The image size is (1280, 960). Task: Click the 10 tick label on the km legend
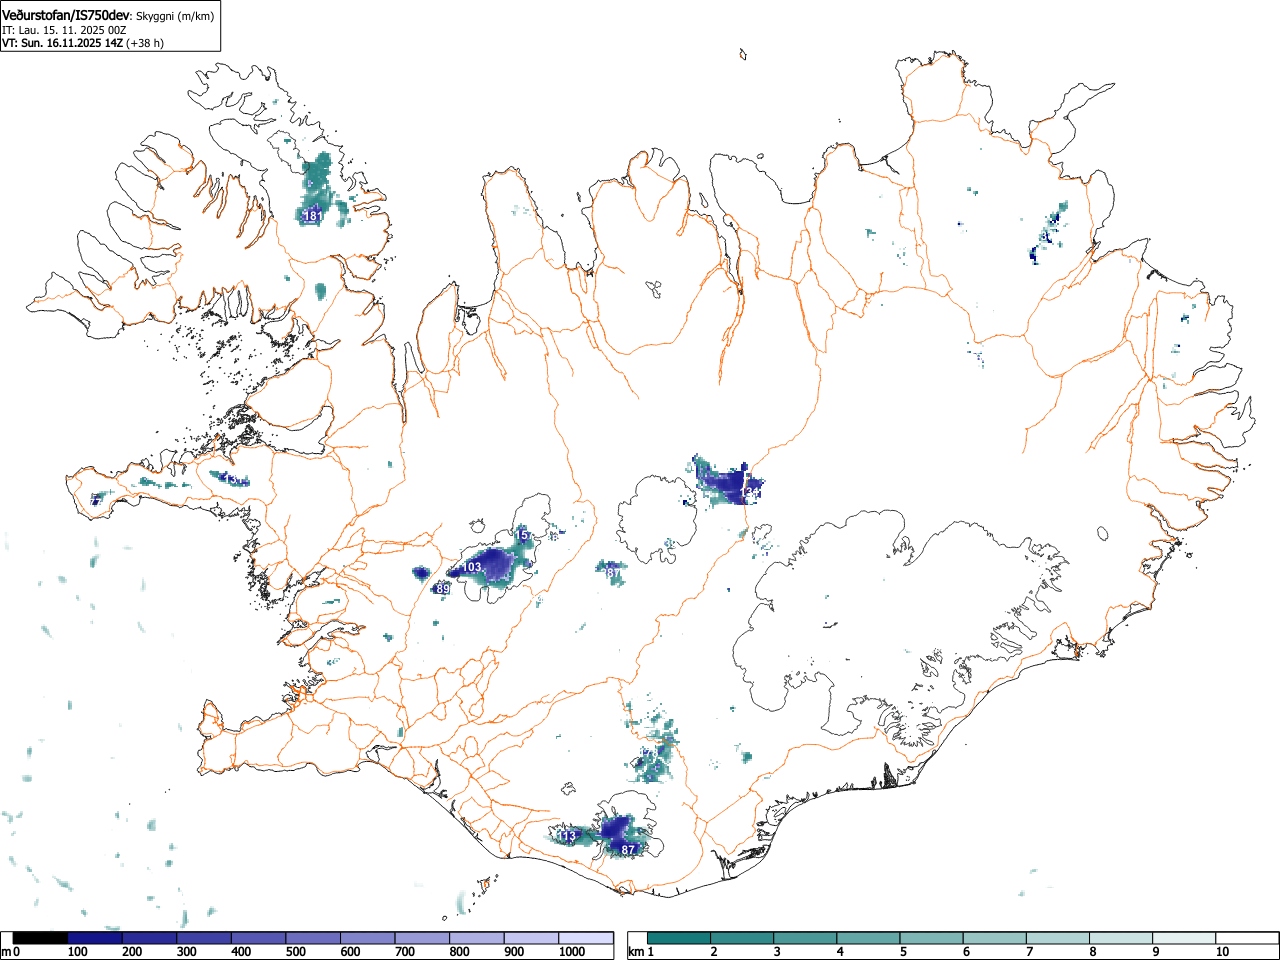click(x=1221, y=952)
